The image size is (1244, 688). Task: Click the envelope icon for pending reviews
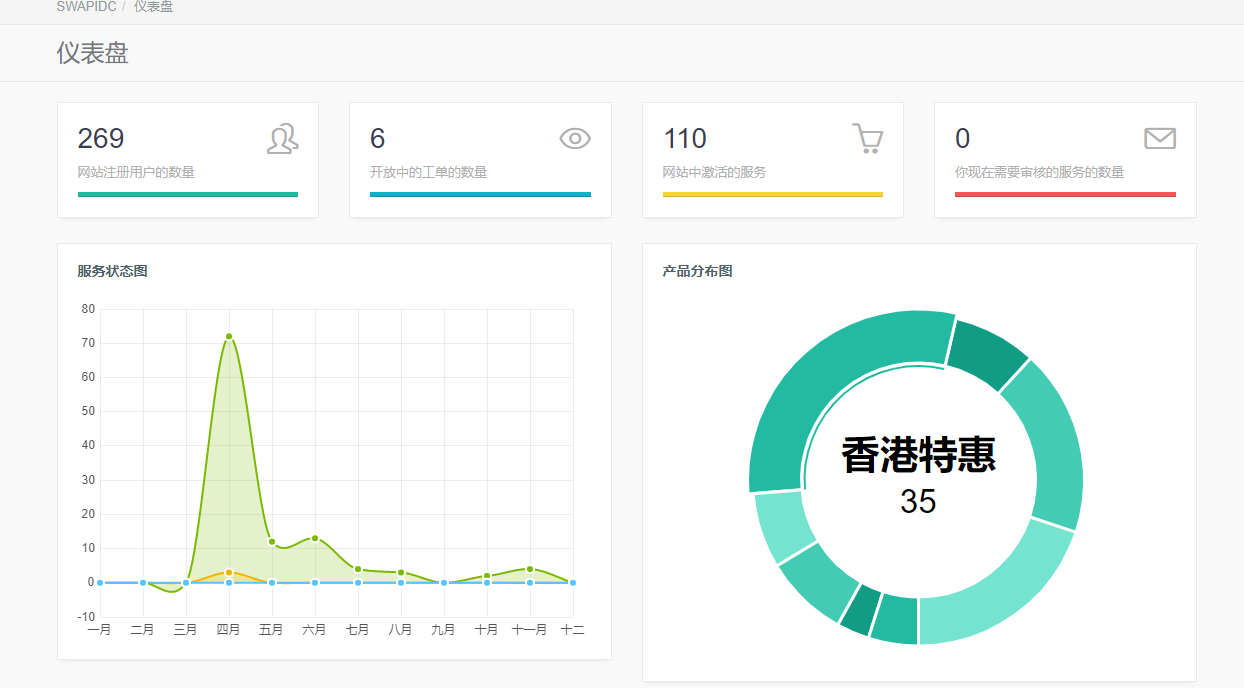coord(1160,138)
